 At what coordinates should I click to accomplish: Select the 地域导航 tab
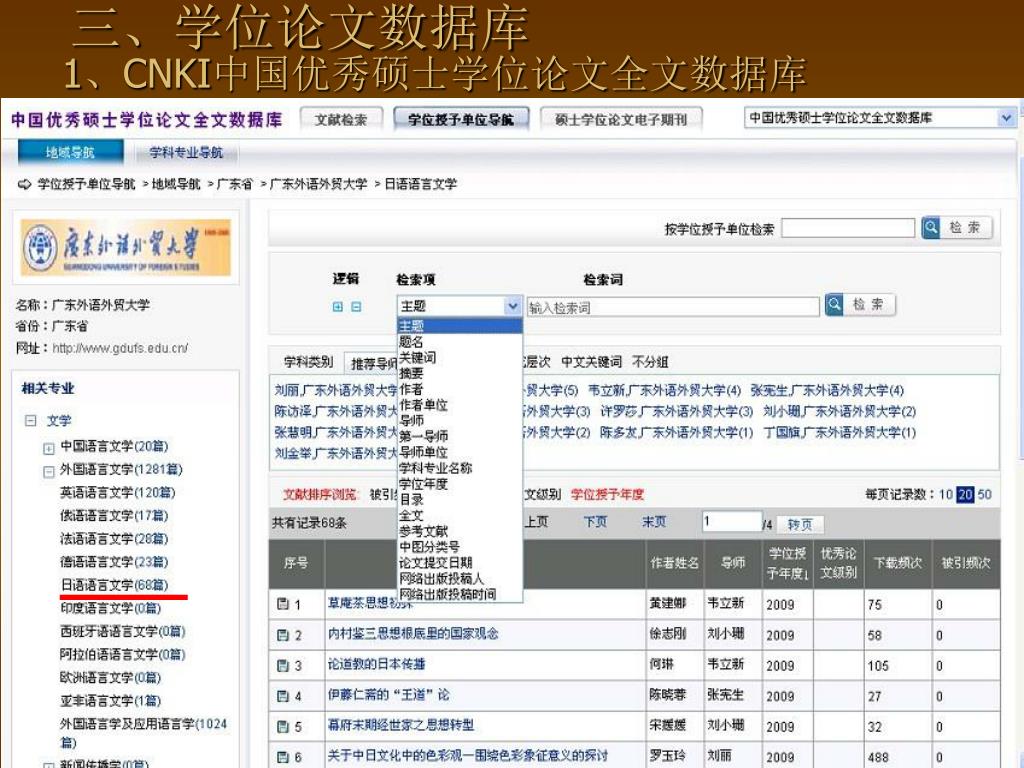(70, 152)
